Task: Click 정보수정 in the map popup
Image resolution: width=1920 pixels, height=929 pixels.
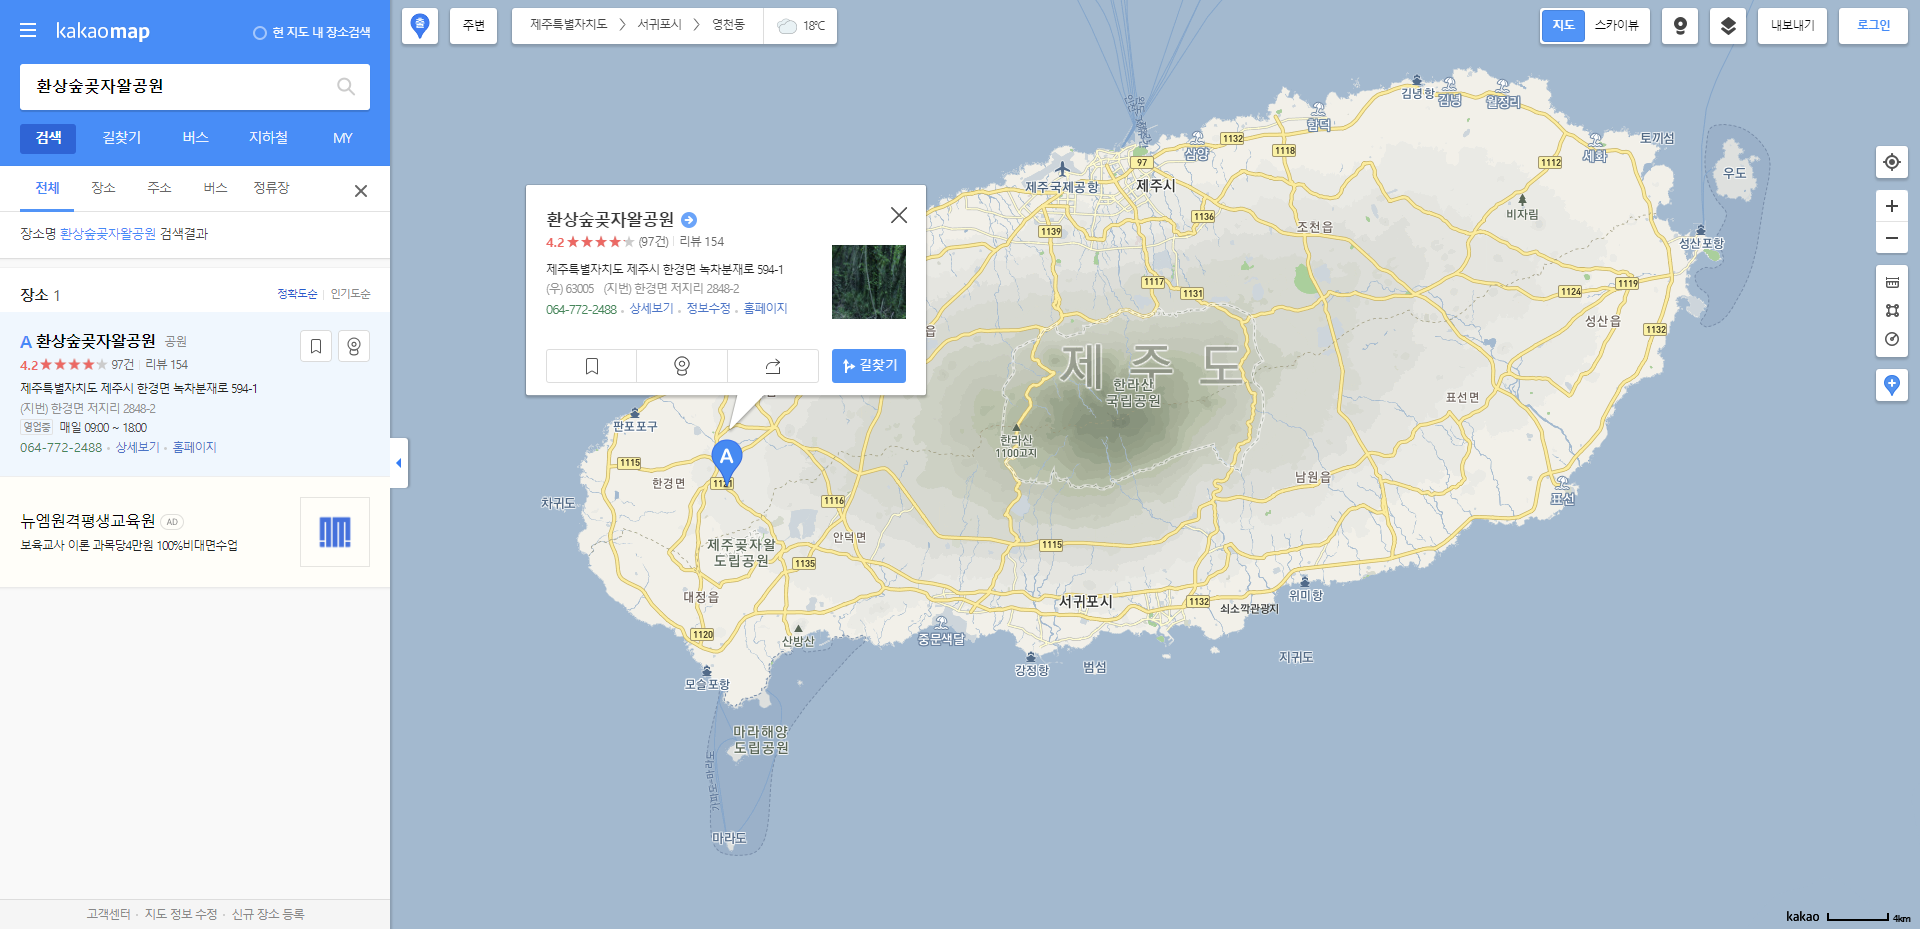Action: tap(708, 309)
